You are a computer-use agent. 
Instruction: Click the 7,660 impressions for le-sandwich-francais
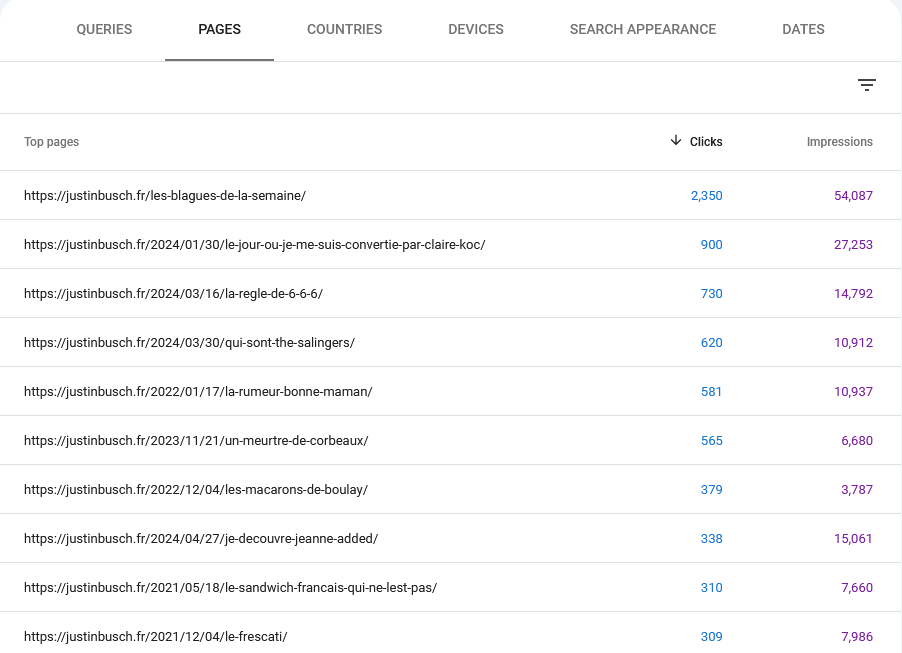(856, 587)
